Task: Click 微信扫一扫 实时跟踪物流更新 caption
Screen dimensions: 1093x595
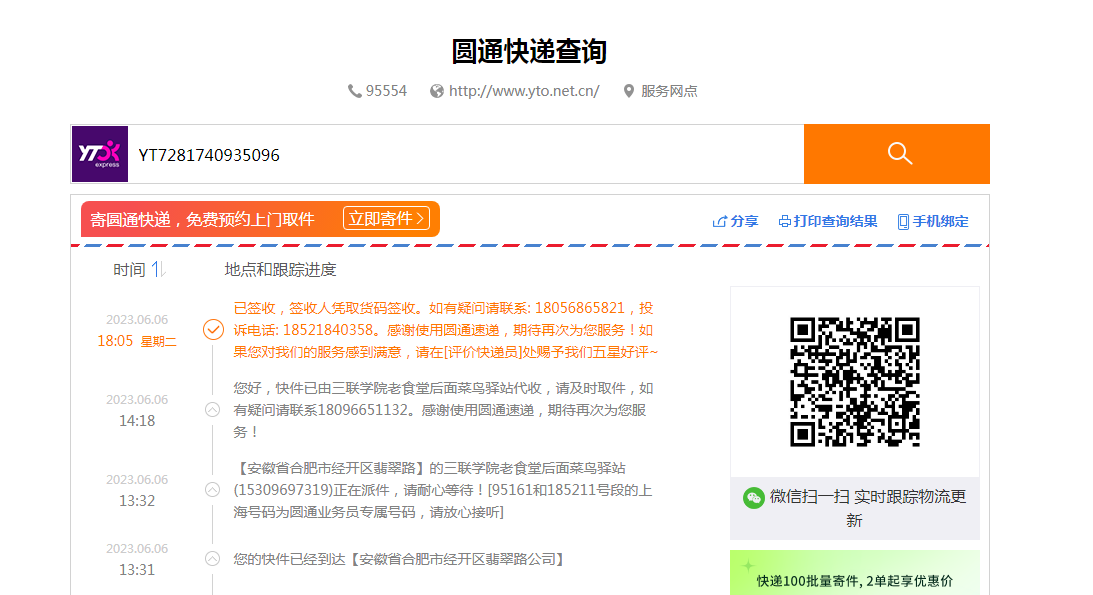Action: [867, 508]
